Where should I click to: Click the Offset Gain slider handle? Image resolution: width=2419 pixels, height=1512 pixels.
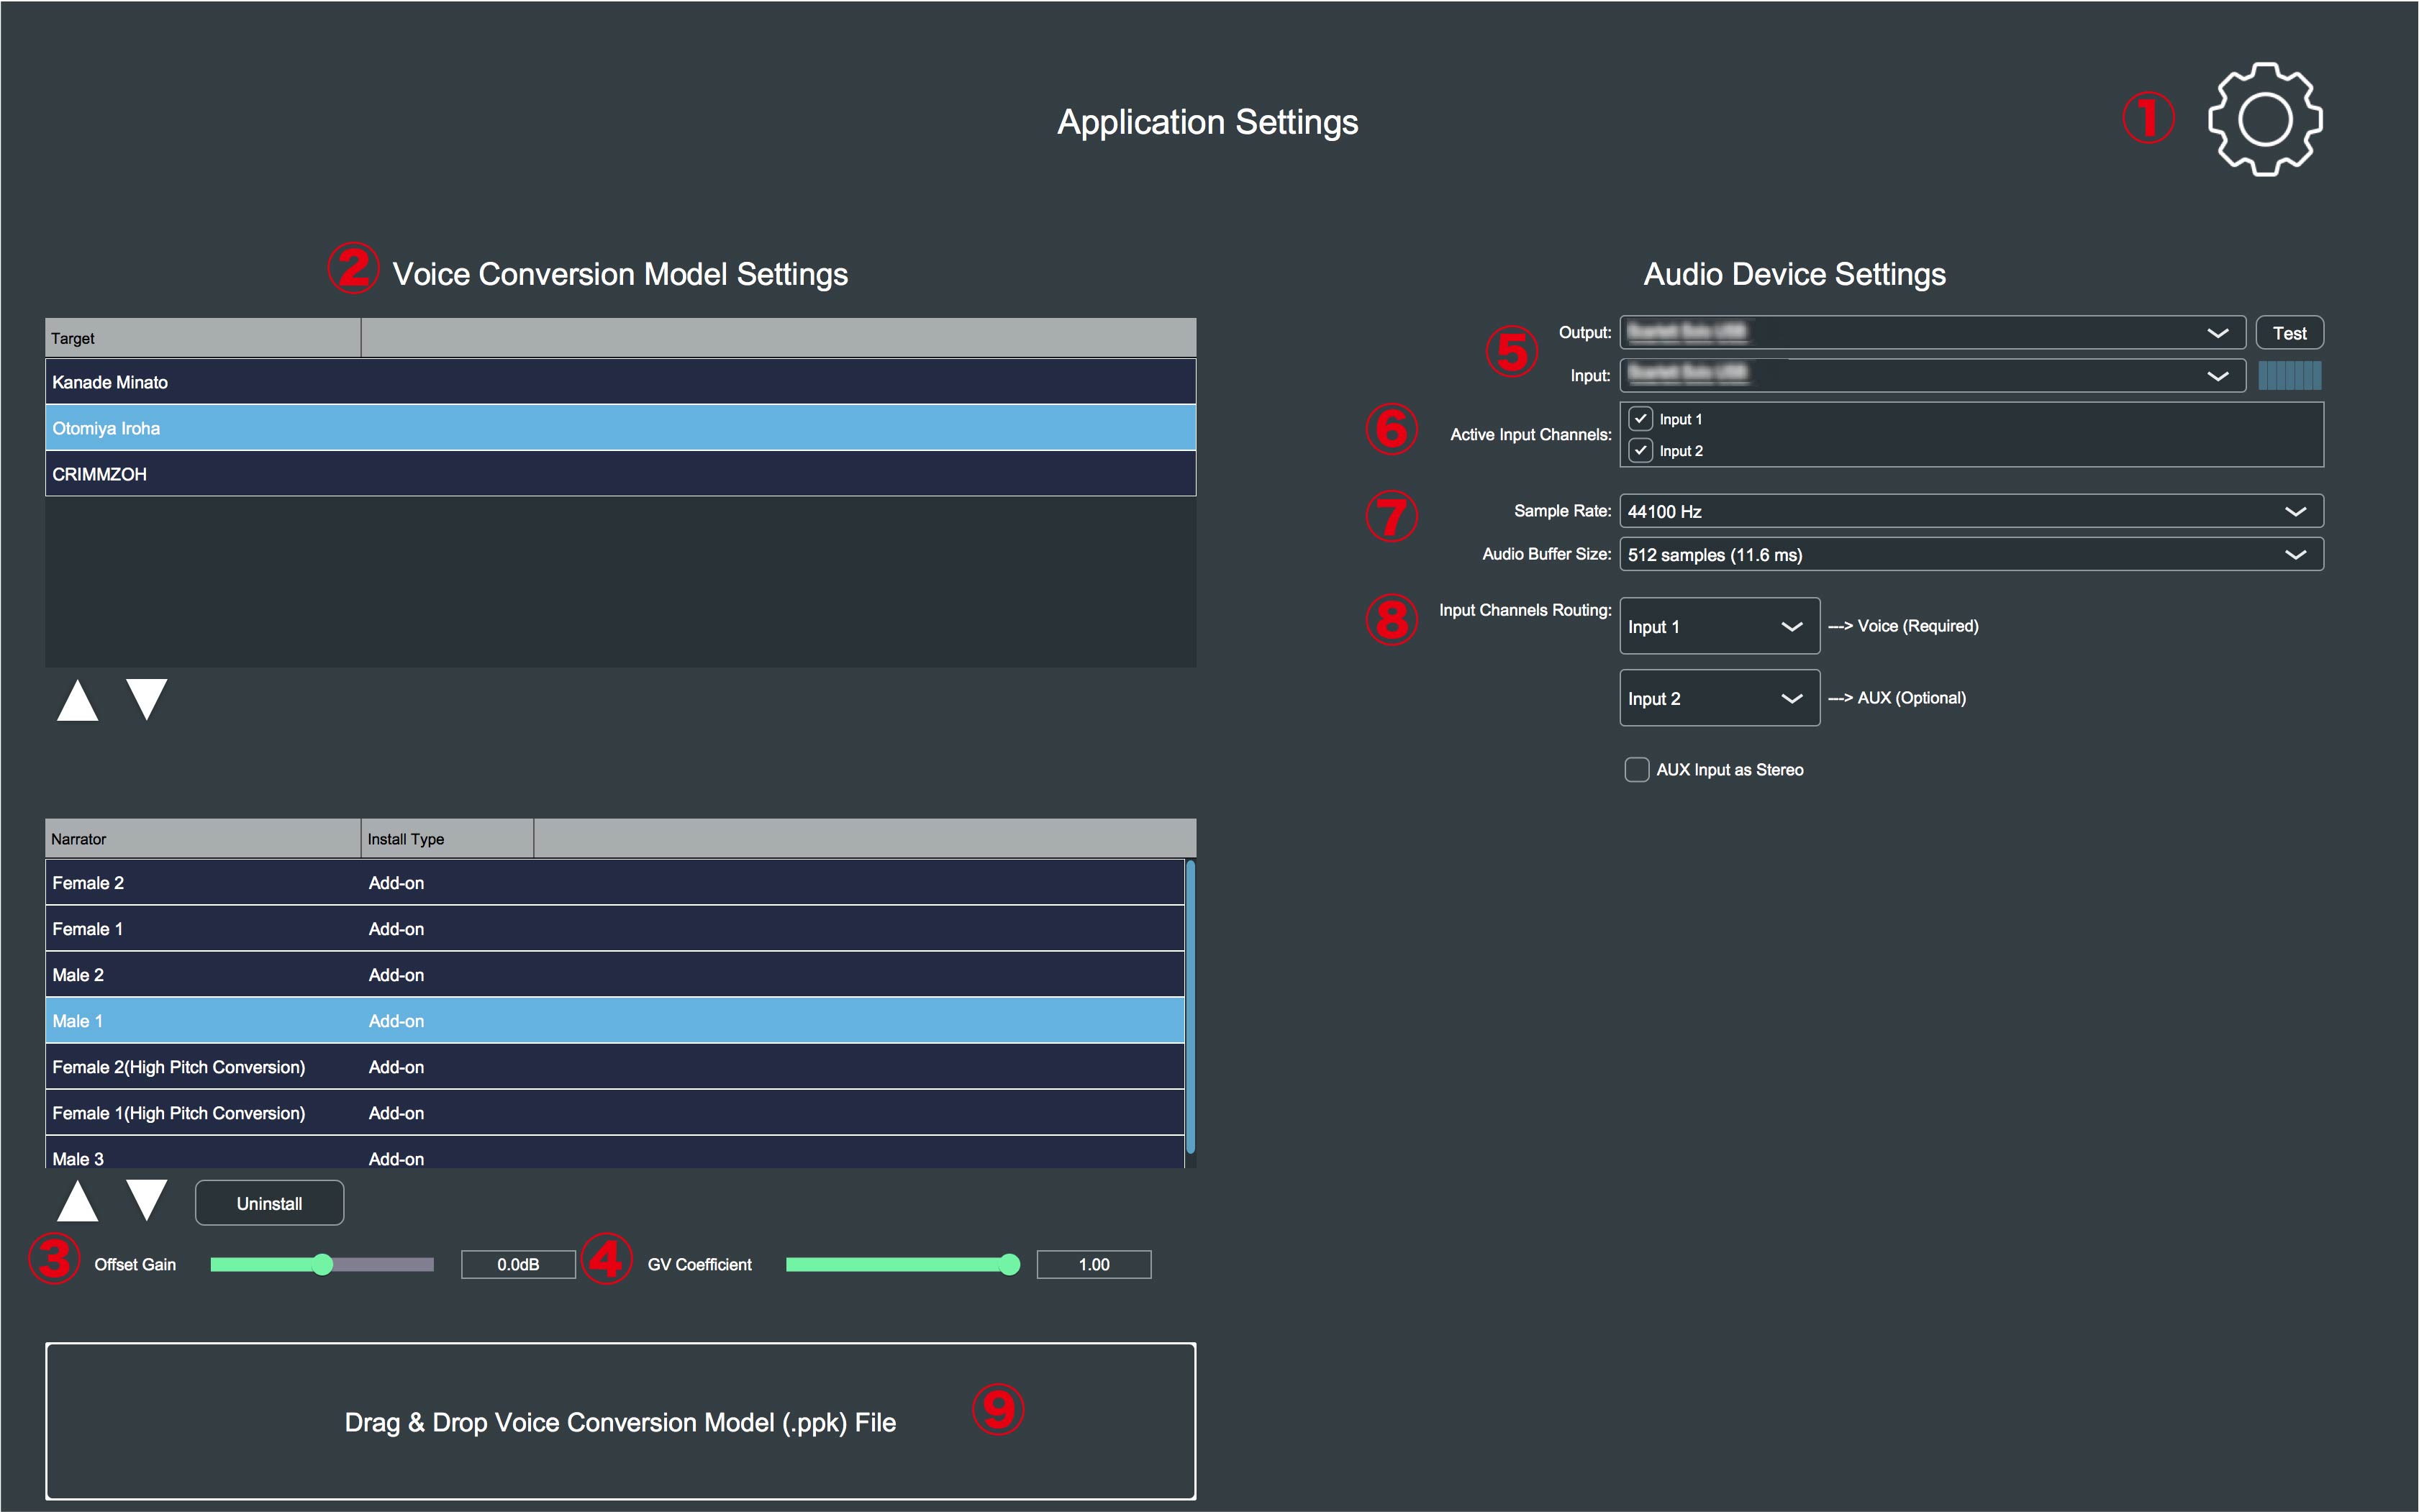click(x=322, y=1265)
